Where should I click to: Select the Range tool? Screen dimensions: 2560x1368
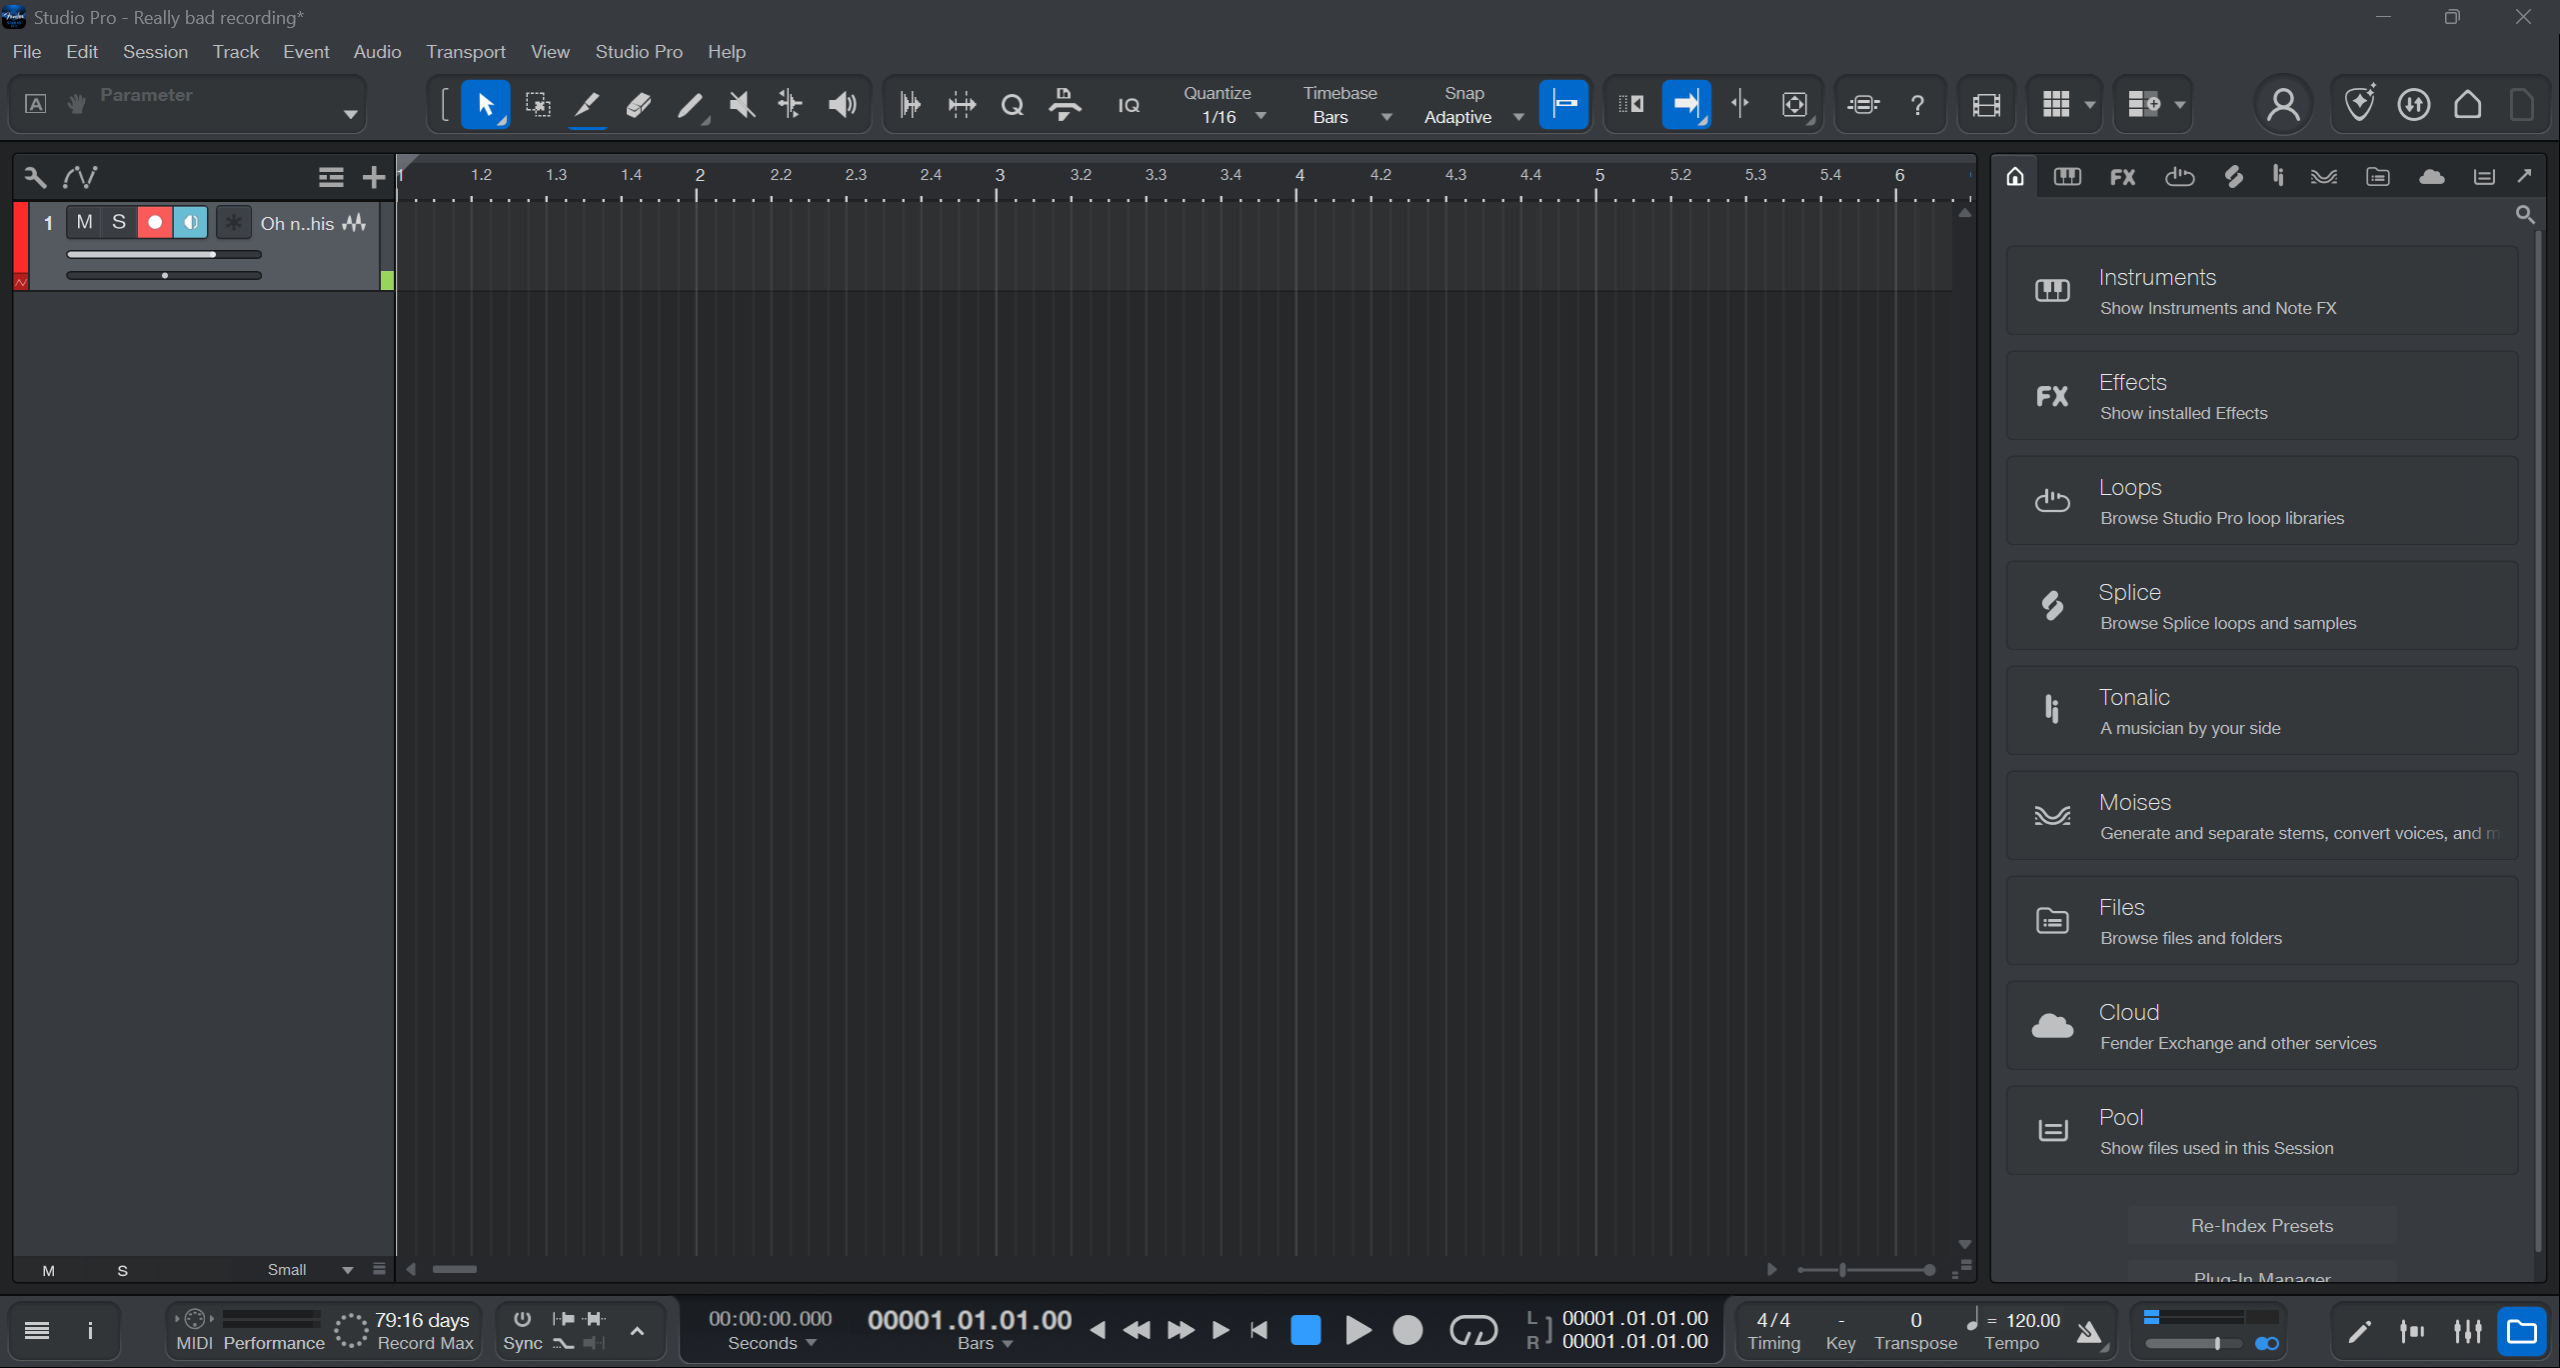click(538, 104)
